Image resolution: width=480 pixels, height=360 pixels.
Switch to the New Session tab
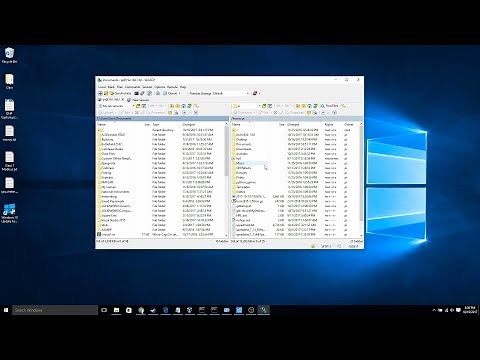(x=138, y=100)
